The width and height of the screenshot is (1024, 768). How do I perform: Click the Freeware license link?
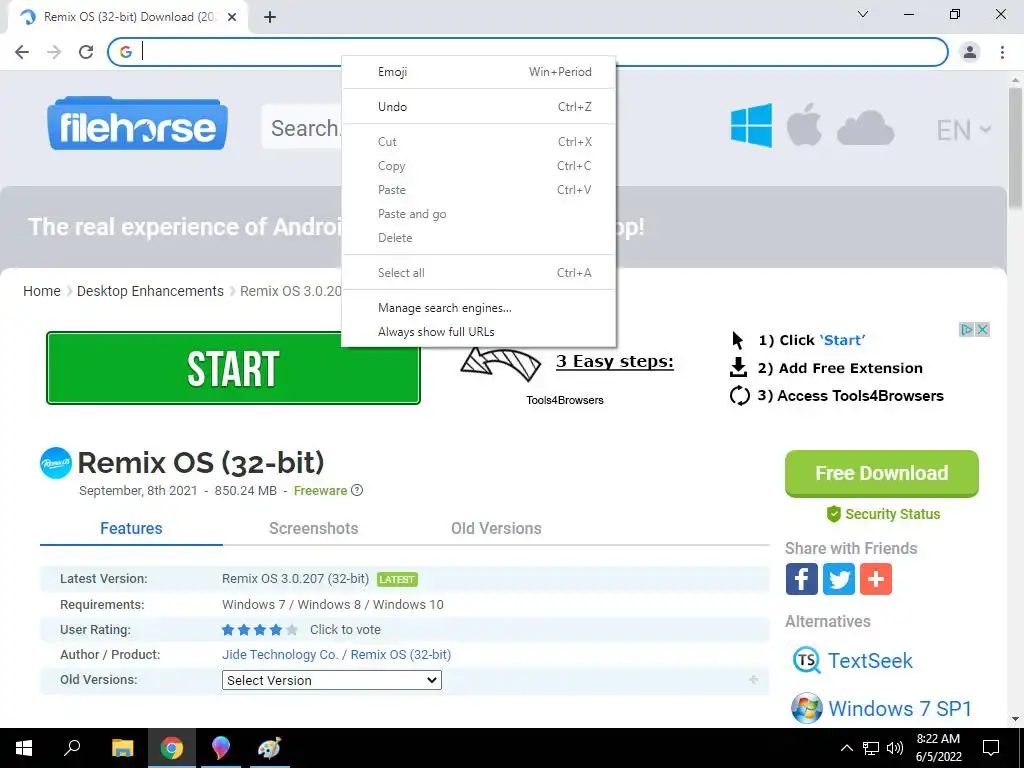click(320, 490)
